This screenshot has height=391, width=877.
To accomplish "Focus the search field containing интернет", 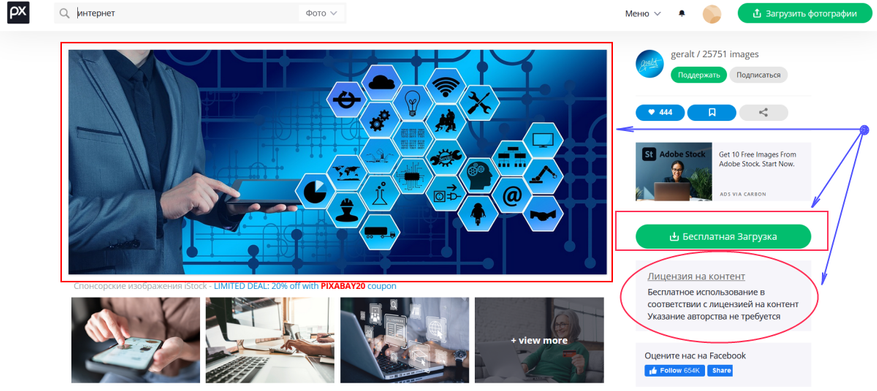I will pos(187,13).
